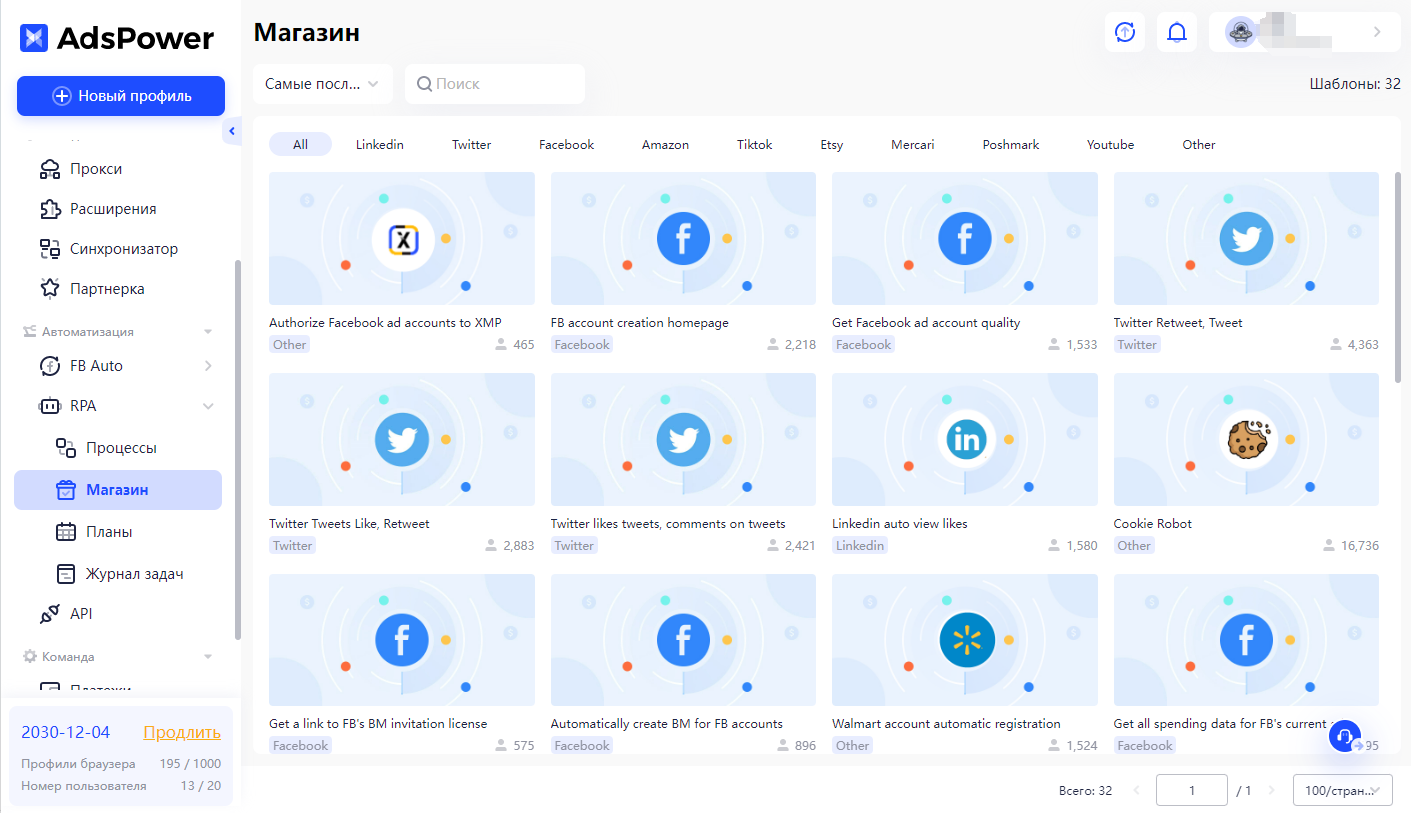
Task: Open Linkedin auto view likes thumbnail
Action: pos(965,439)
